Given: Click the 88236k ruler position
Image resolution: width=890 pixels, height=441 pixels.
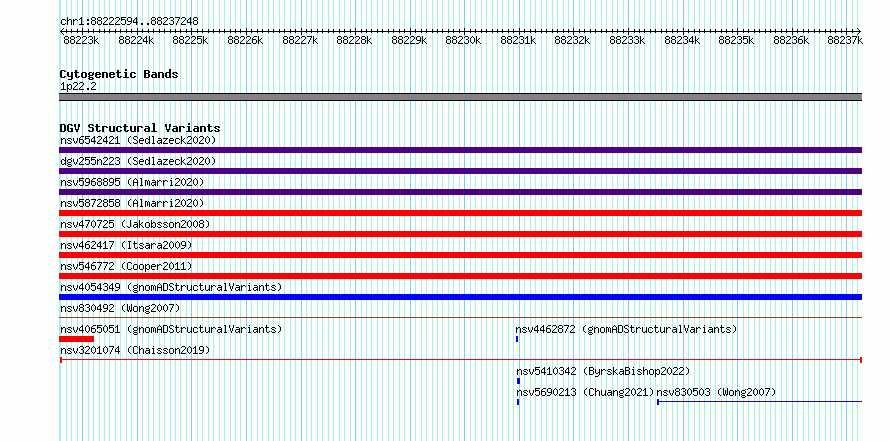Looking at the screenshot, I should pos(791,40).
